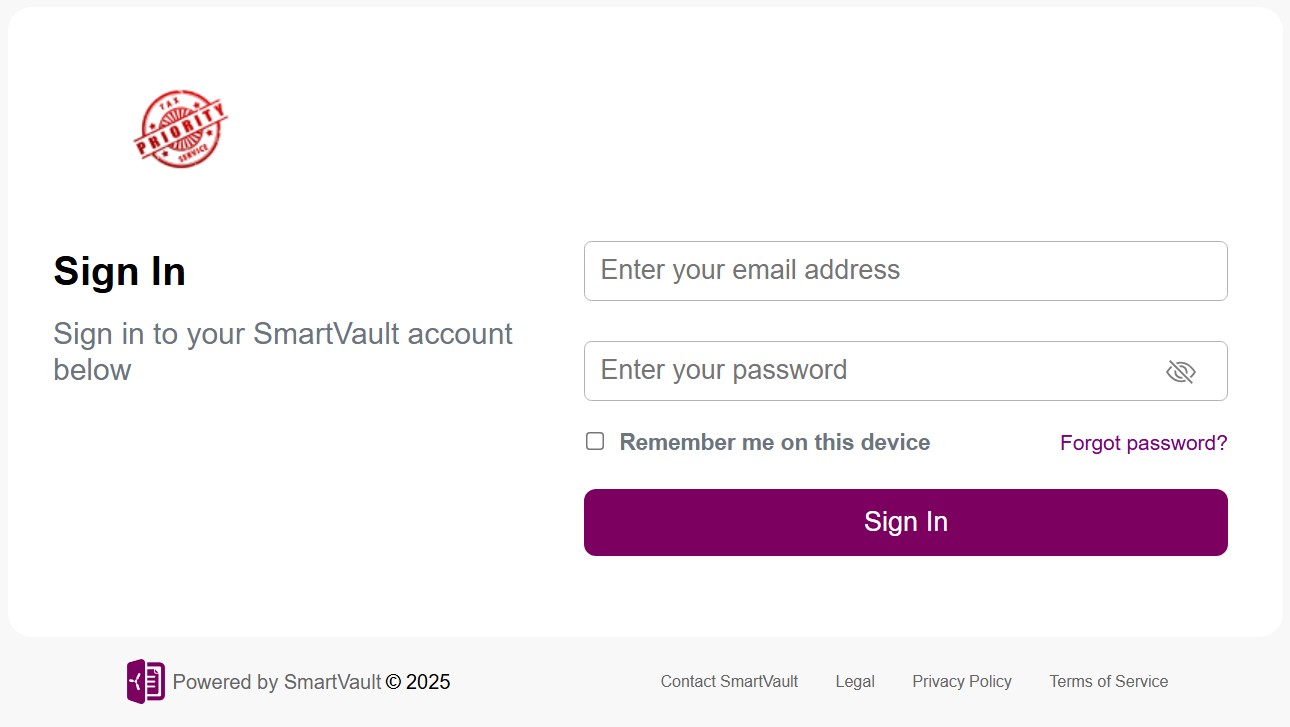Open the Forgot password page

click(x=1143, y=442)
